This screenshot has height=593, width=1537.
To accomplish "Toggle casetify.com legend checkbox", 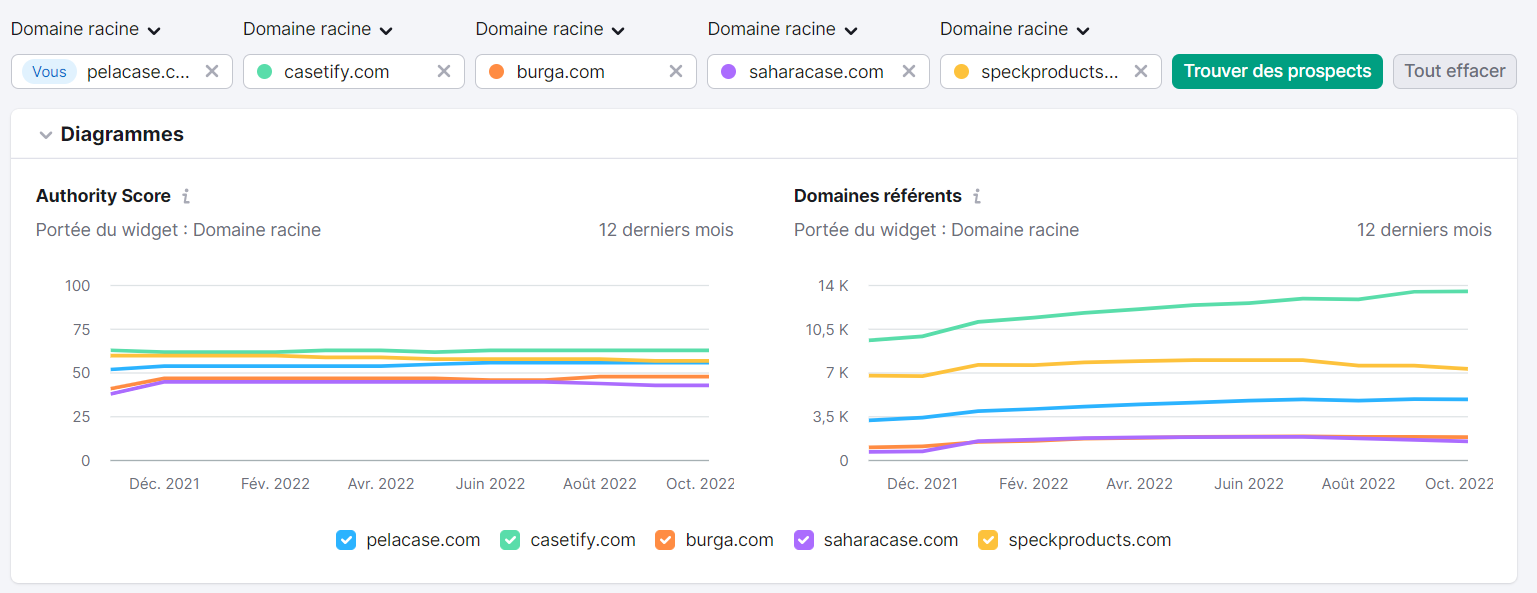I will tap(510, 540).
